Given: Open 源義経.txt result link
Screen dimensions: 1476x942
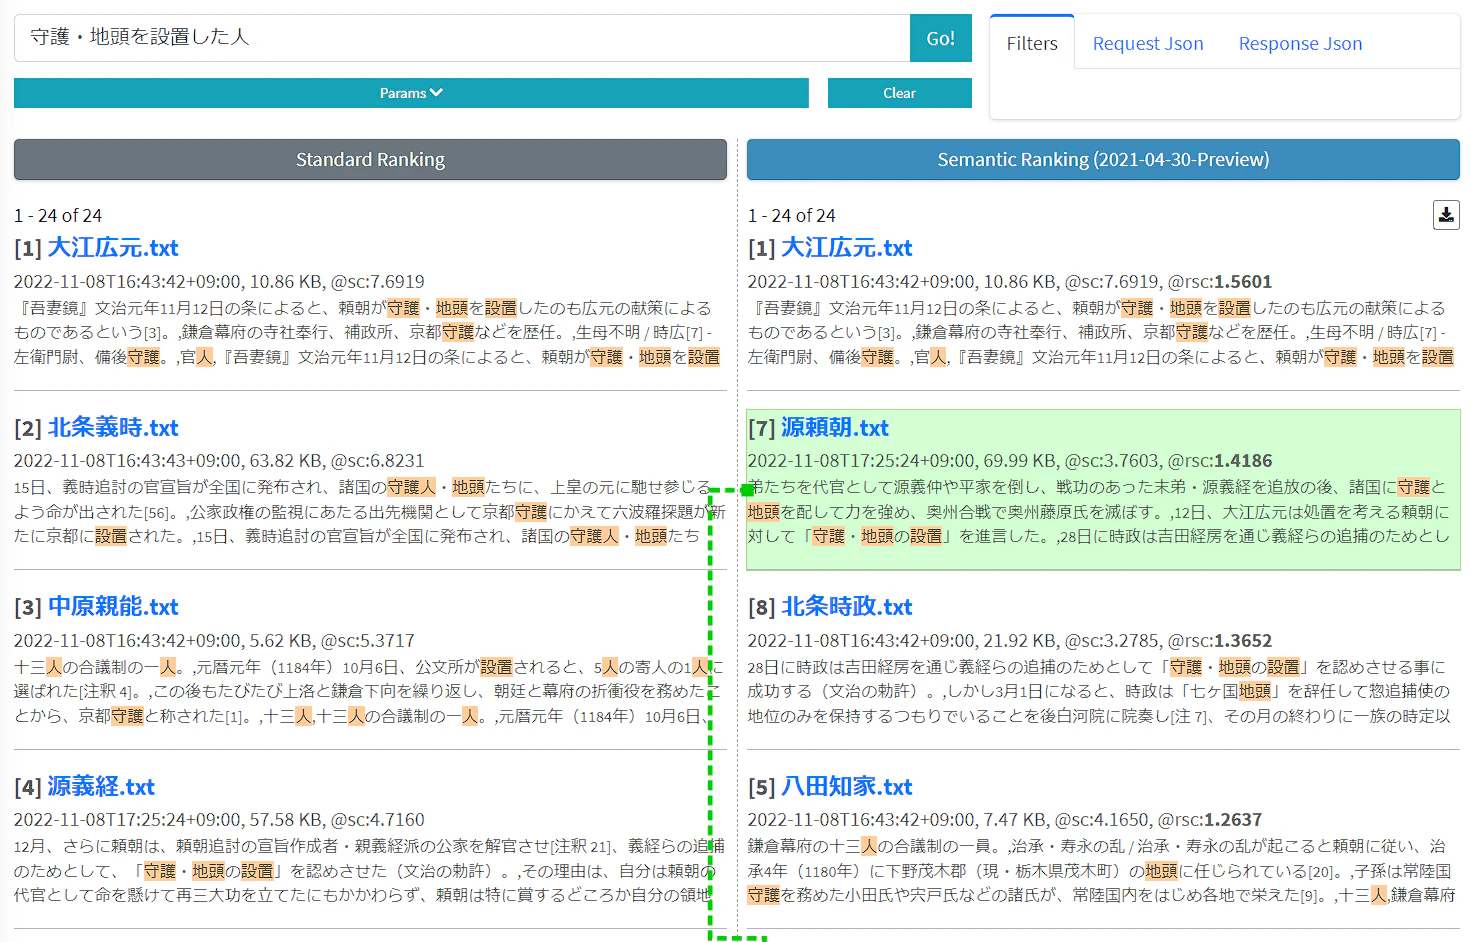Looking at the screenshot, I should (101, 787).
